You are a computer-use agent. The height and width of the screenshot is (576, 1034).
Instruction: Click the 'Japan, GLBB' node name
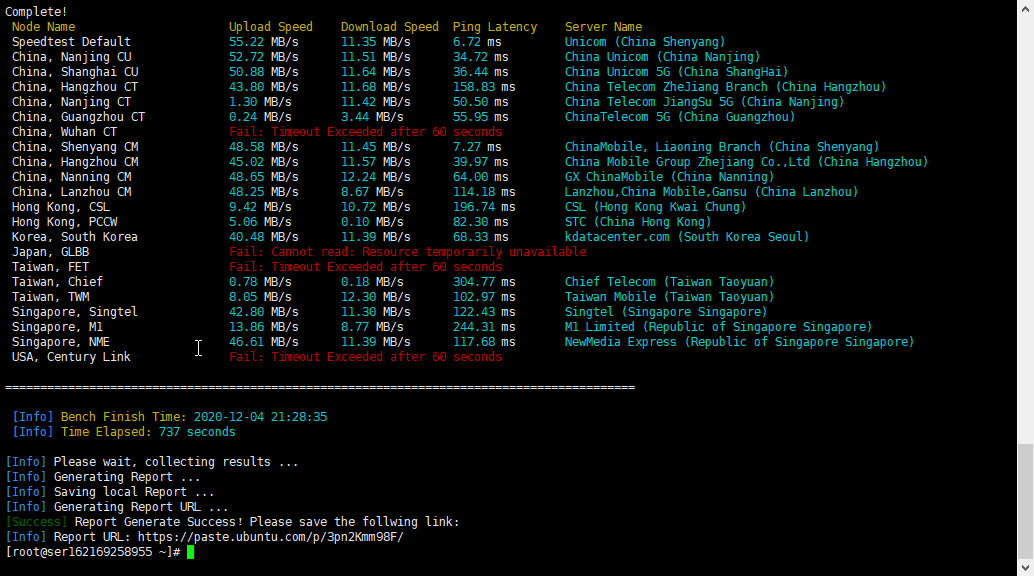click(50, 252)
